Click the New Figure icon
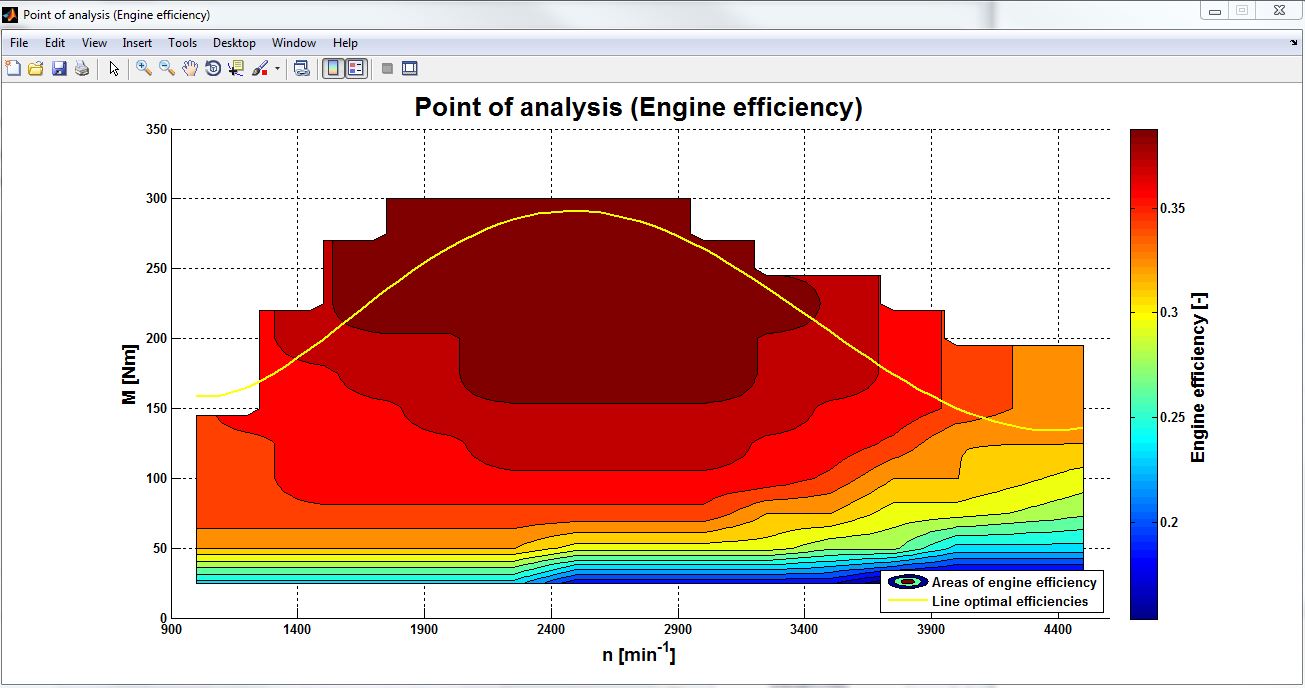 tap(13, 68)
